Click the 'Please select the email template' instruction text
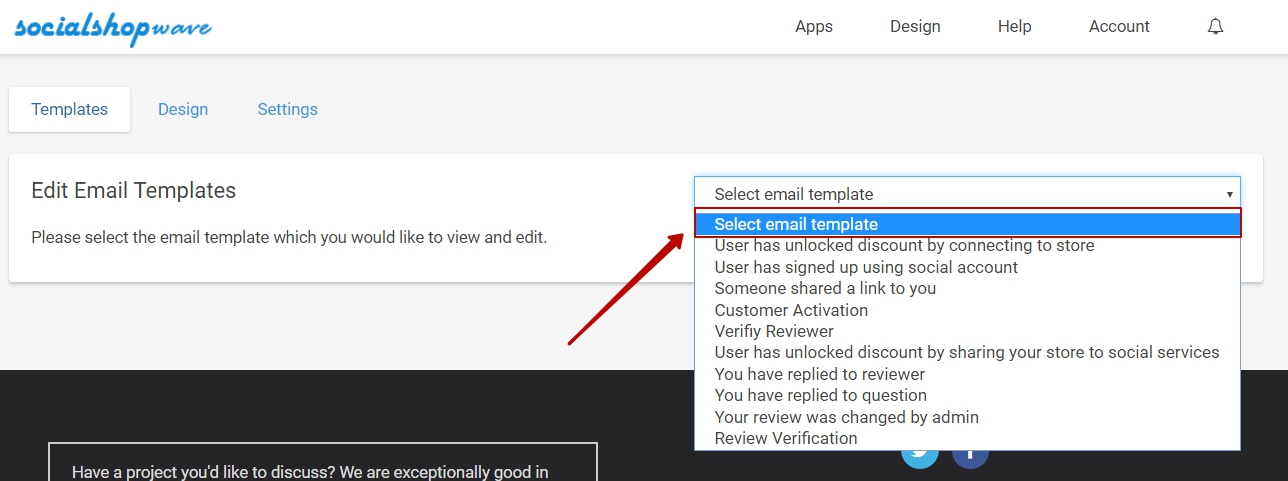Image resolution: width=1288 pixels, height=481 pixels. coord(289,238)
